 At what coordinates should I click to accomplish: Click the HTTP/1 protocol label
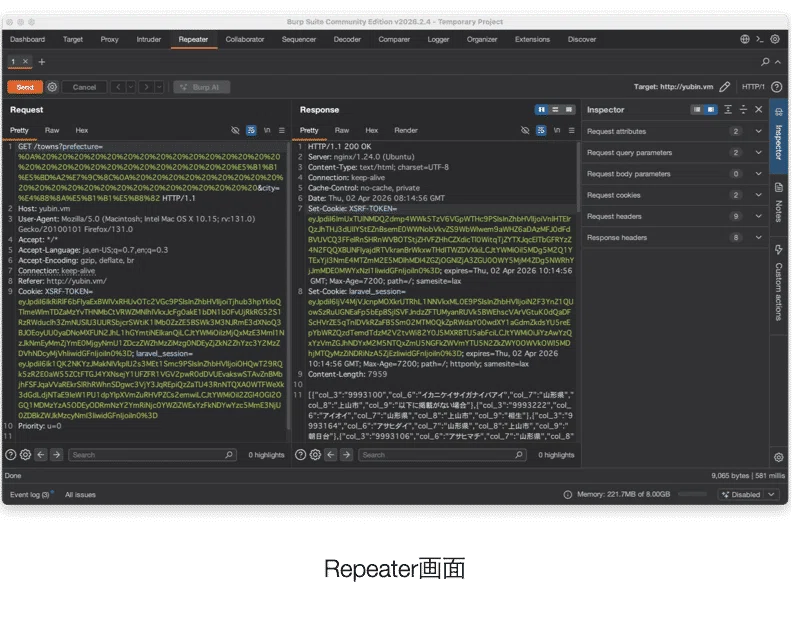(753, 87)
